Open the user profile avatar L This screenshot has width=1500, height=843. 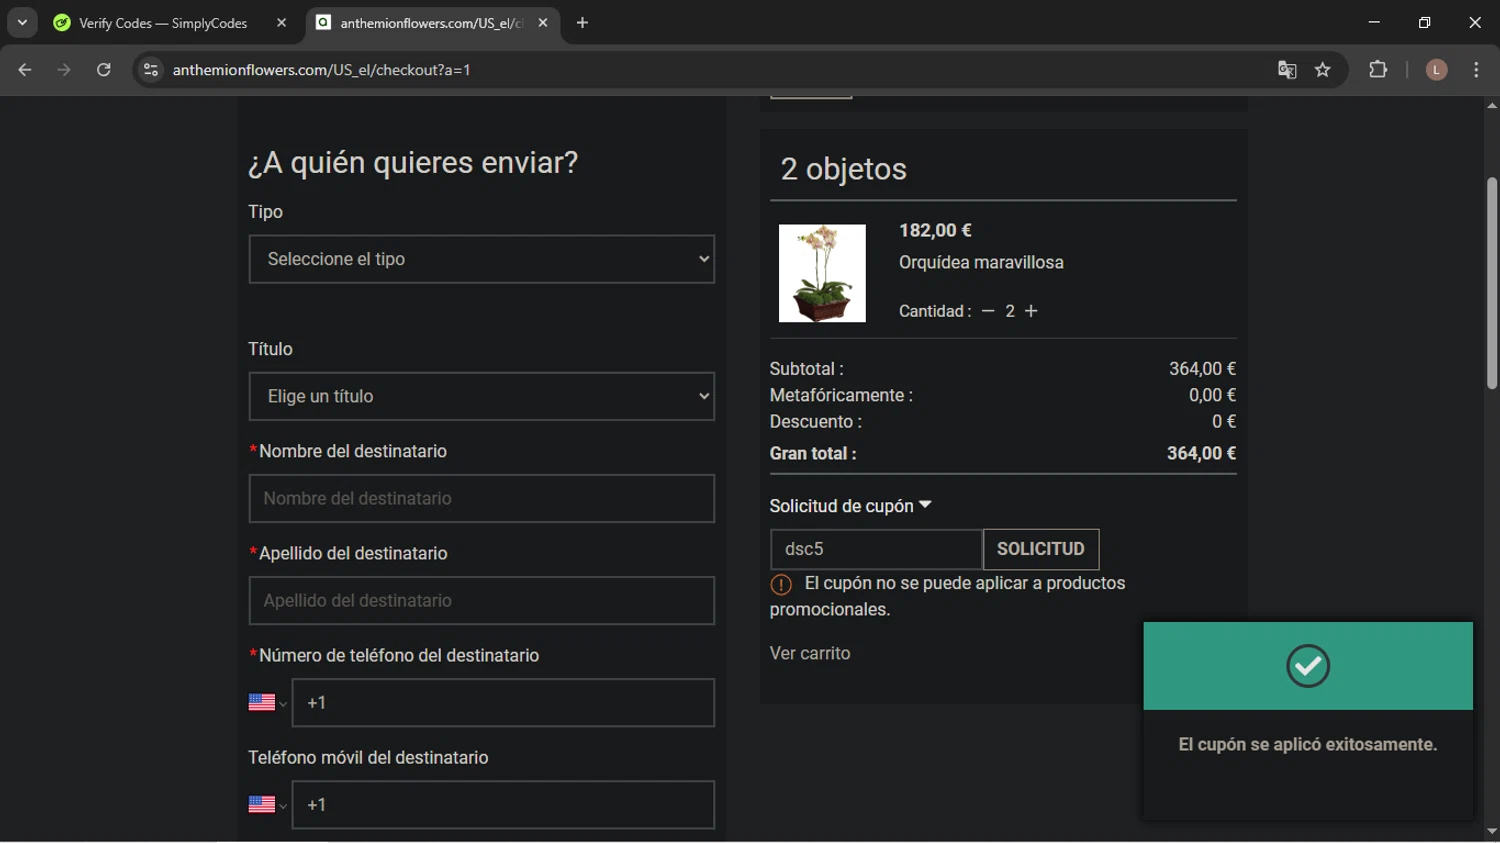1436,70
